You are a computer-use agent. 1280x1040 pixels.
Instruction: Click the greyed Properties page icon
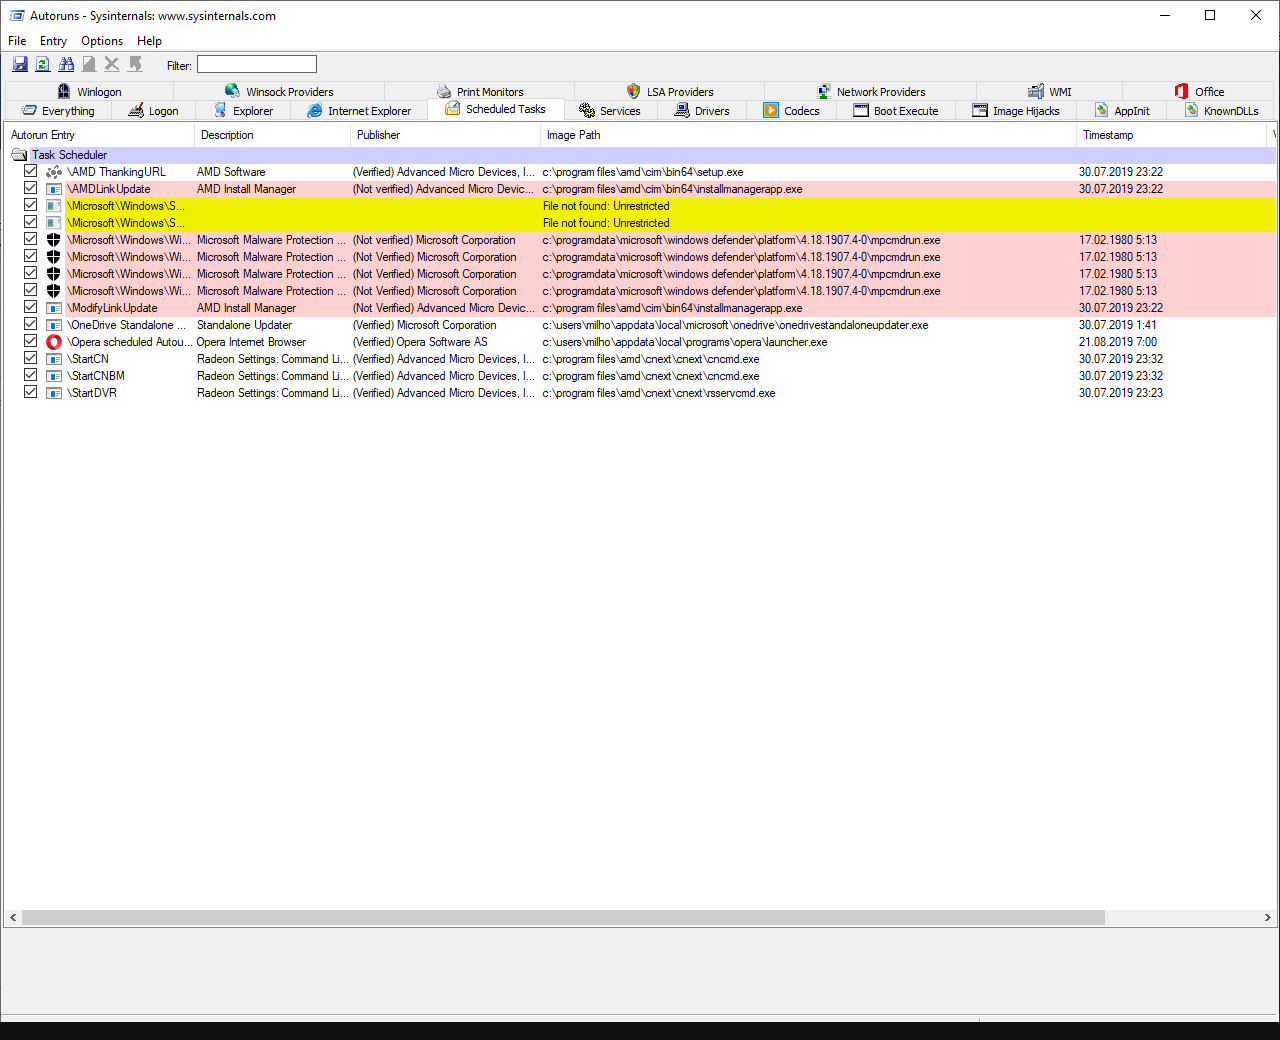point(89,64)
